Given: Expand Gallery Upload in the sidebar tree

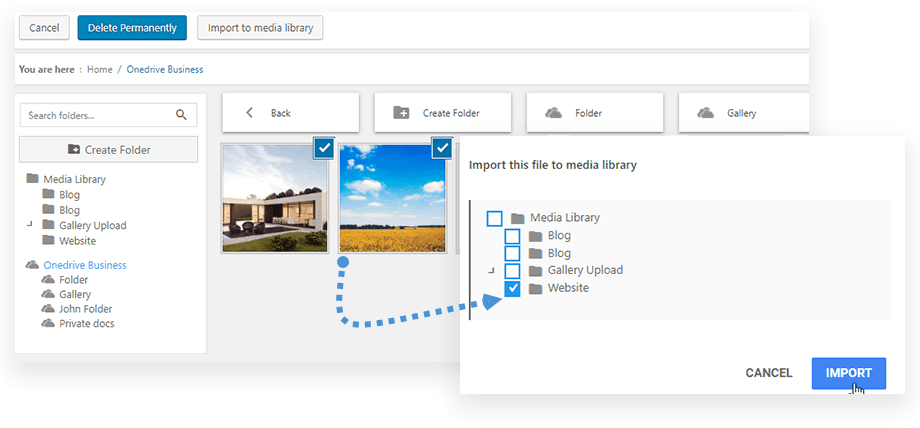Looking at the screenshot, I should coord(30,225).
